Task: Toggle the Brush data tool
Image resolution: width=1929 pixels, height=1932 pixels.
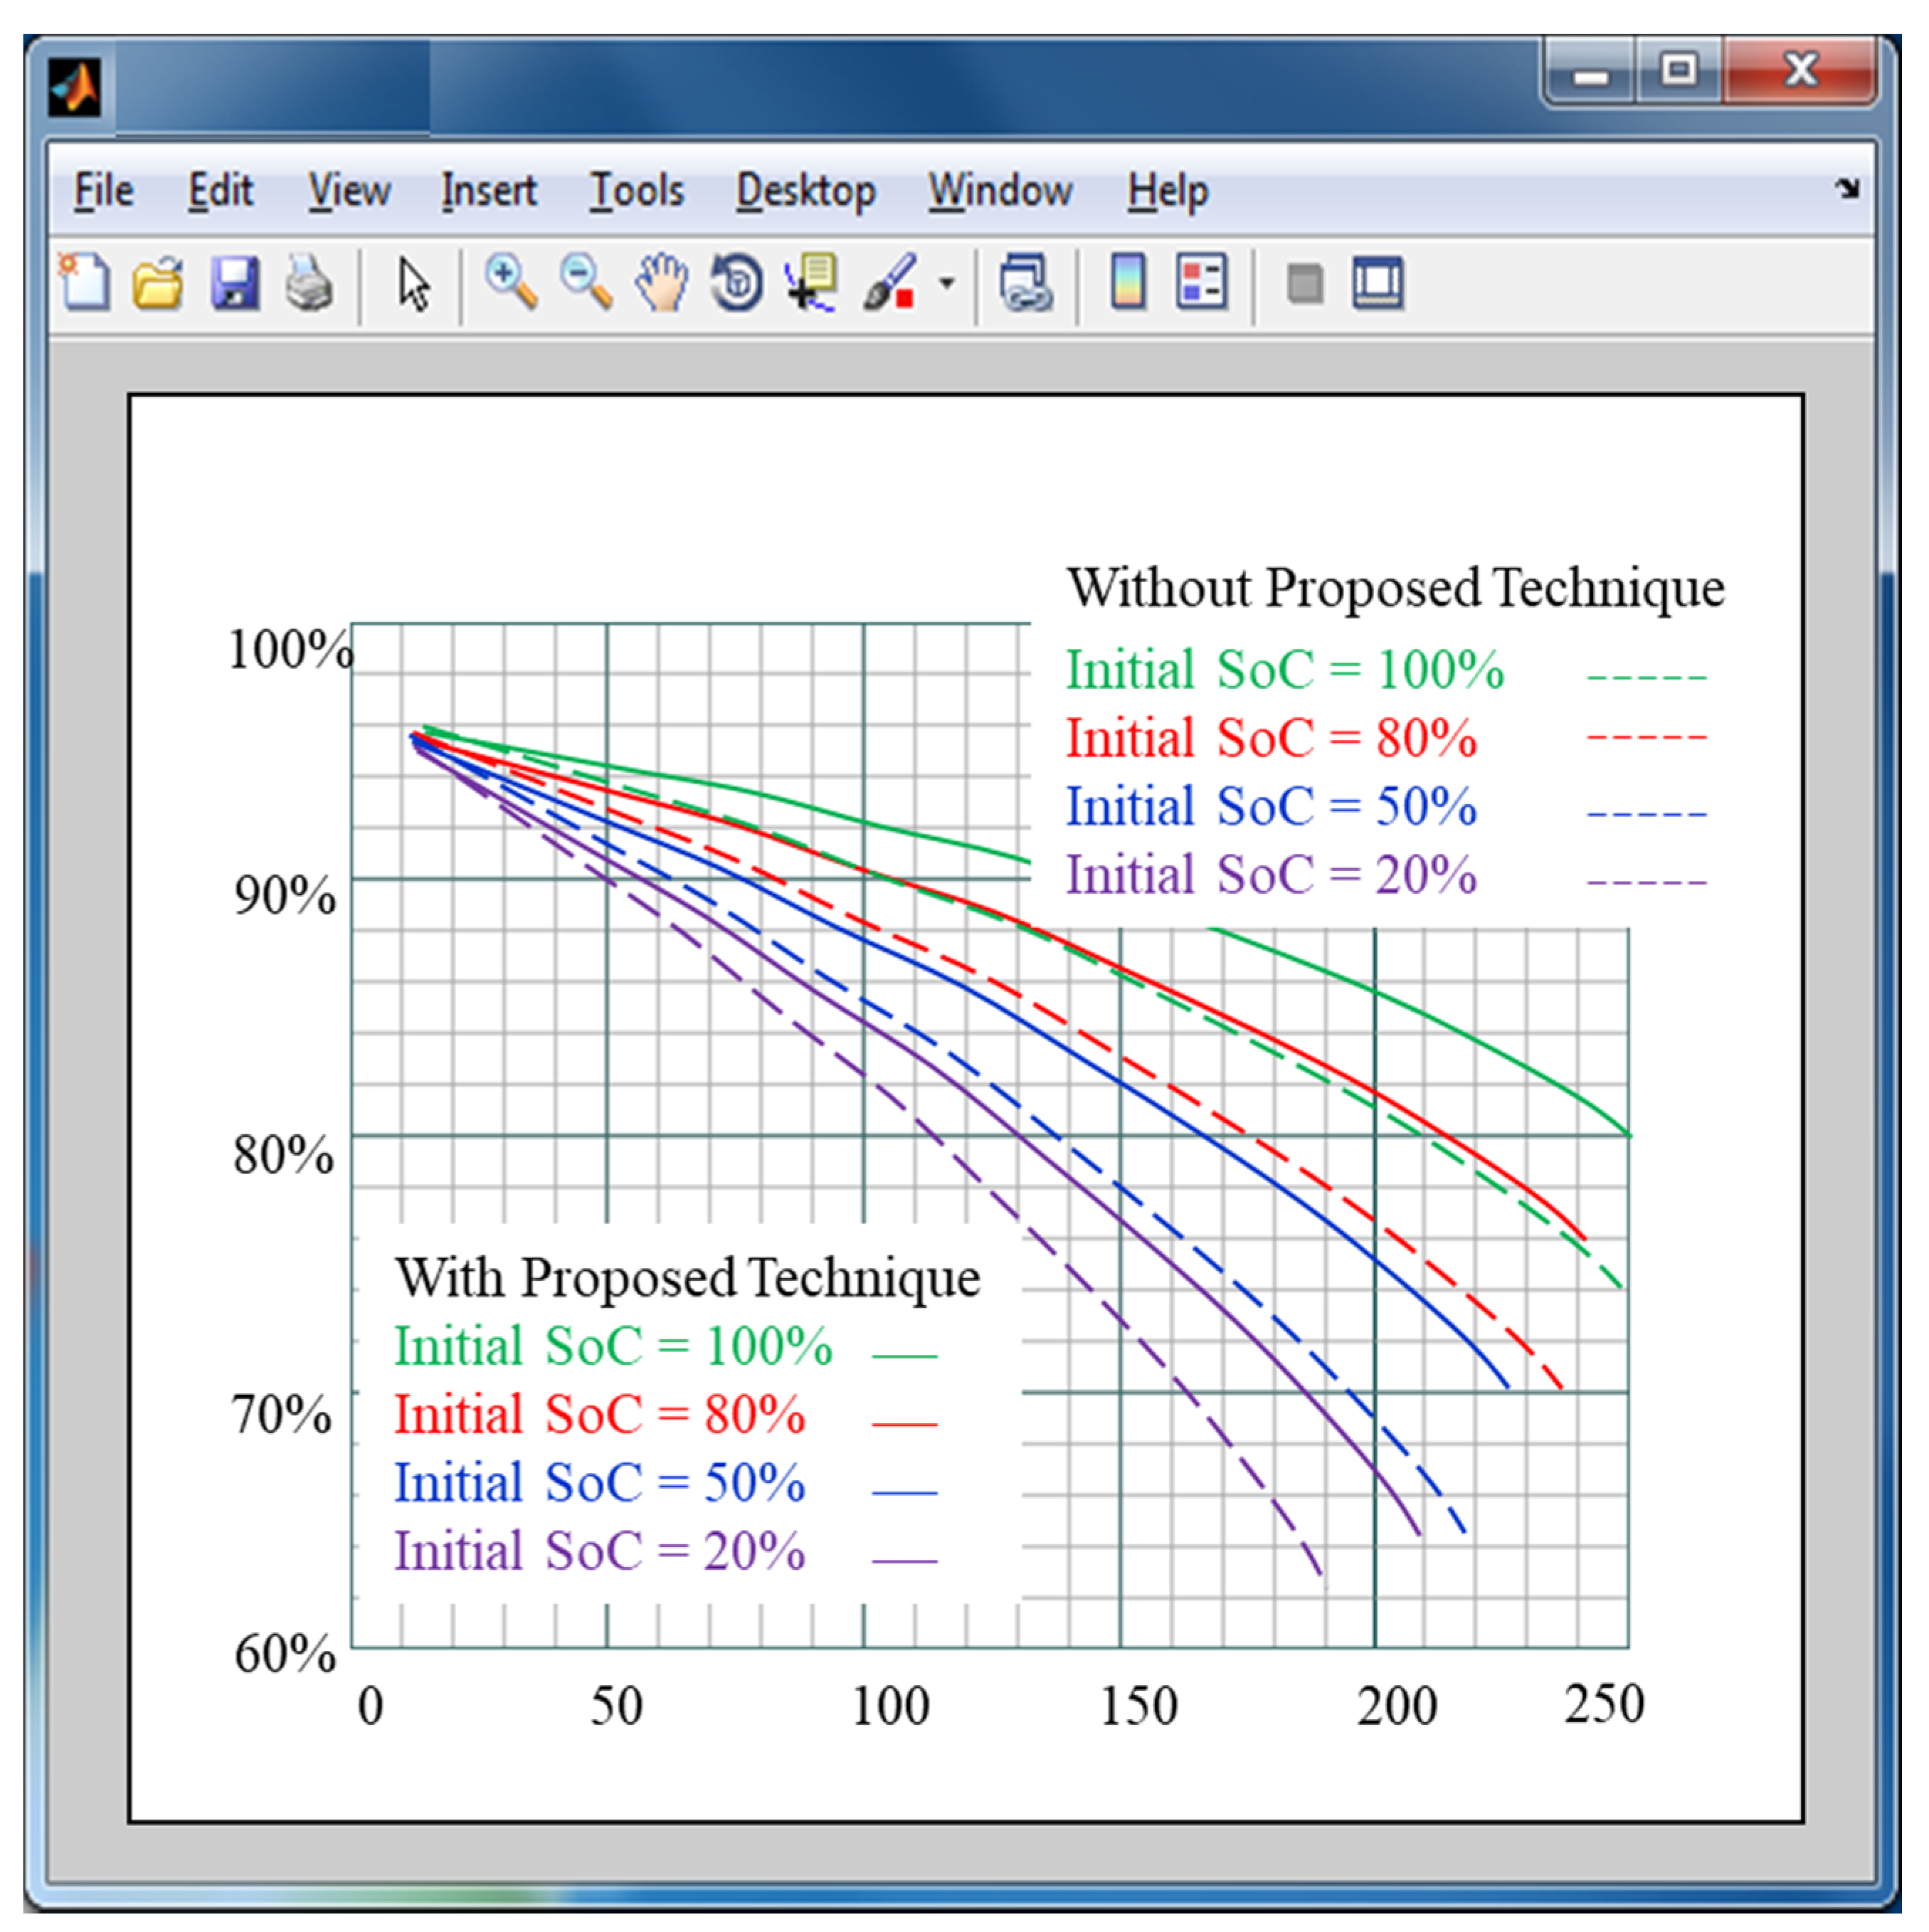Action: [x=889, y=283]
